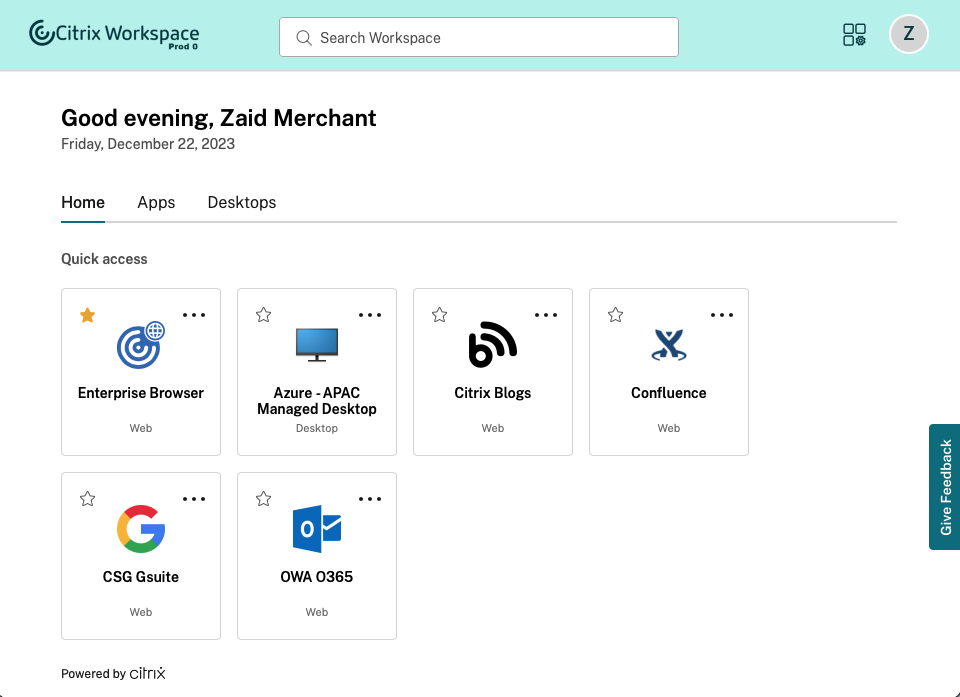Favorite the OWA O365 app star
This screenshot has height=697, width=960.
point(264,499)
